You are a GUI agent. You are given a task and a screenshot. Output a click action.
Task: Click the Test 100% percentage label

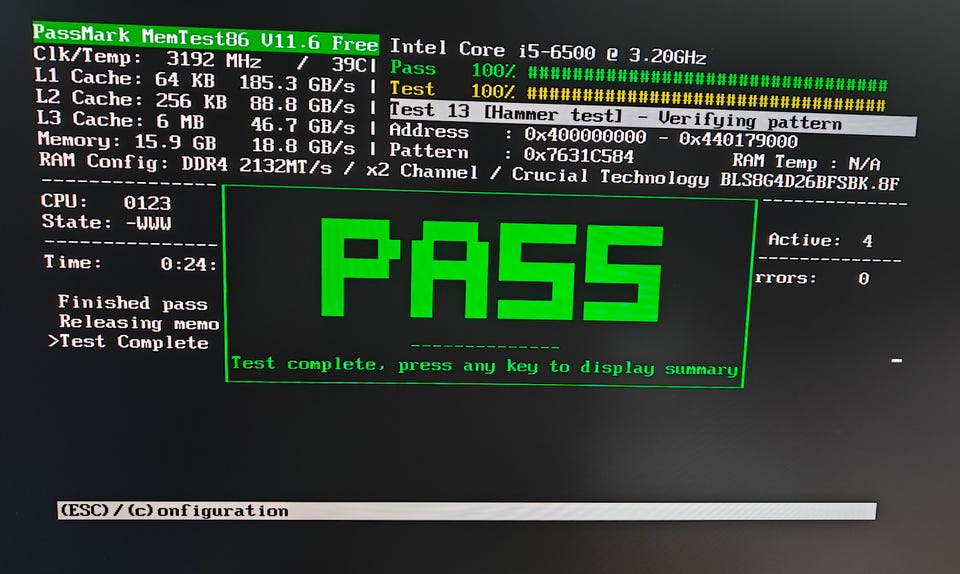pos(492,92)
